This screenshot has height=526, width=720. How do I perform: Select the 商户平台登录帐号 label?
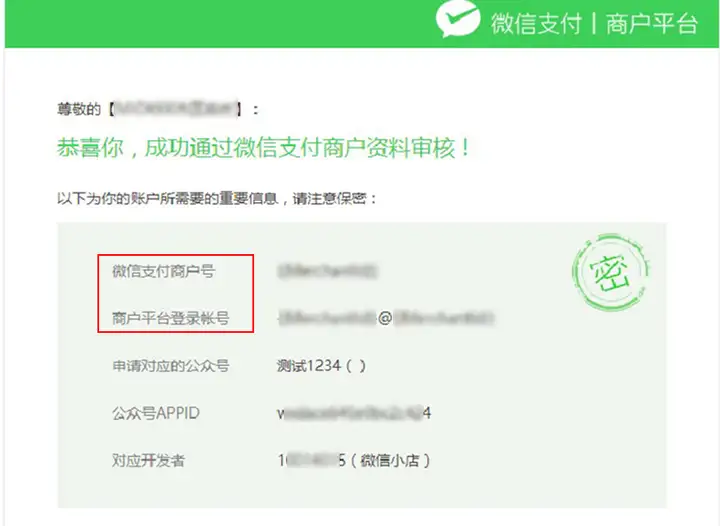(170, 318)
